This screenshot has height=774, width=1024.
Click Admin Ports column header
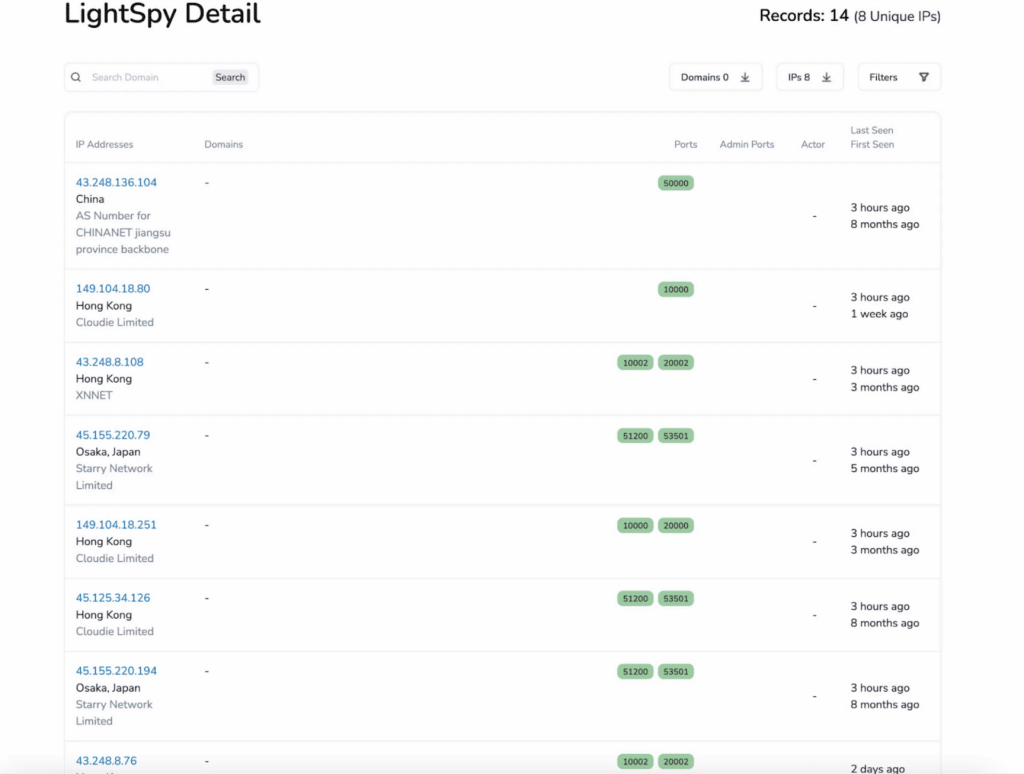(747, 144)
